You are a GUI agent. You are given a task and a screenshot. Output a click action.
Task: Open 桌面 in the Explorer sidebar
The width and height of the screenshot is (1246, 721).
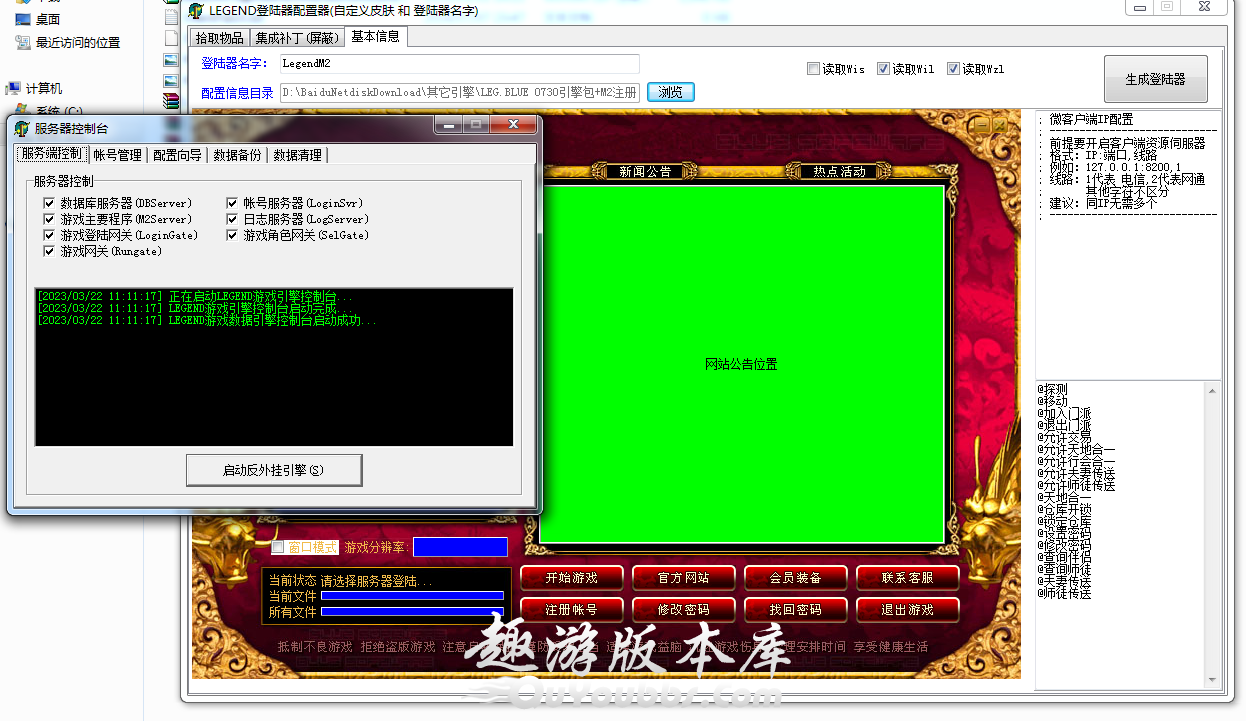47,19
